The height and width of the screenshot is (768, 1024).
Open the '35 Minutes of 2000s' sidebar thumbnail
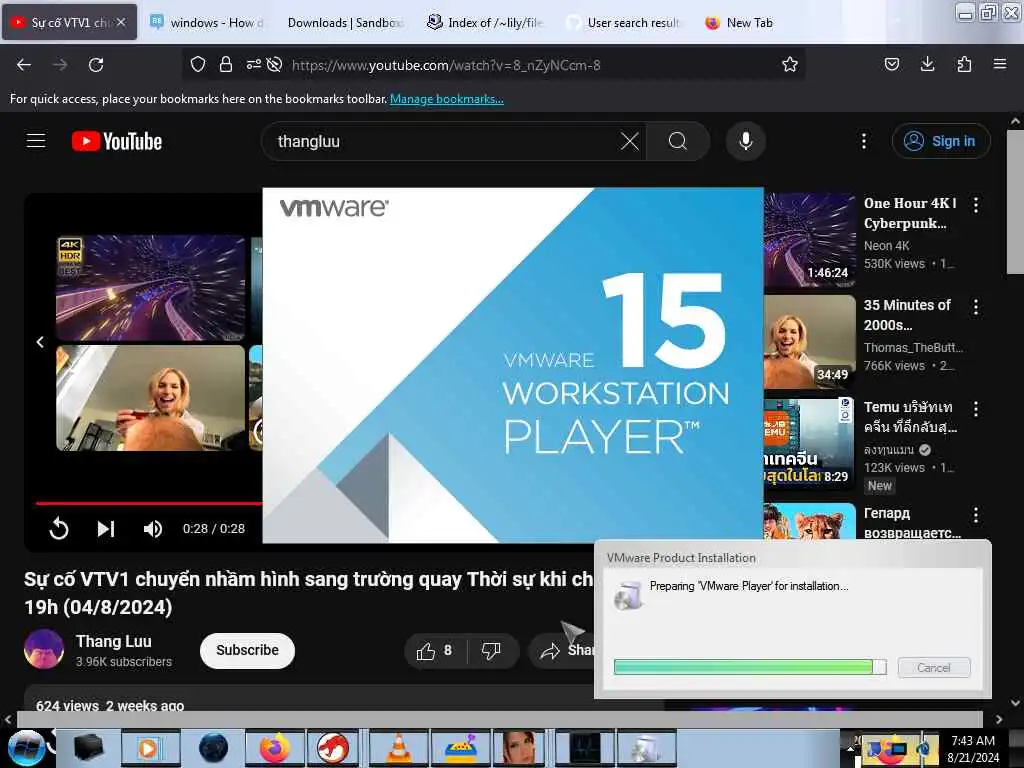coord(810,342)
